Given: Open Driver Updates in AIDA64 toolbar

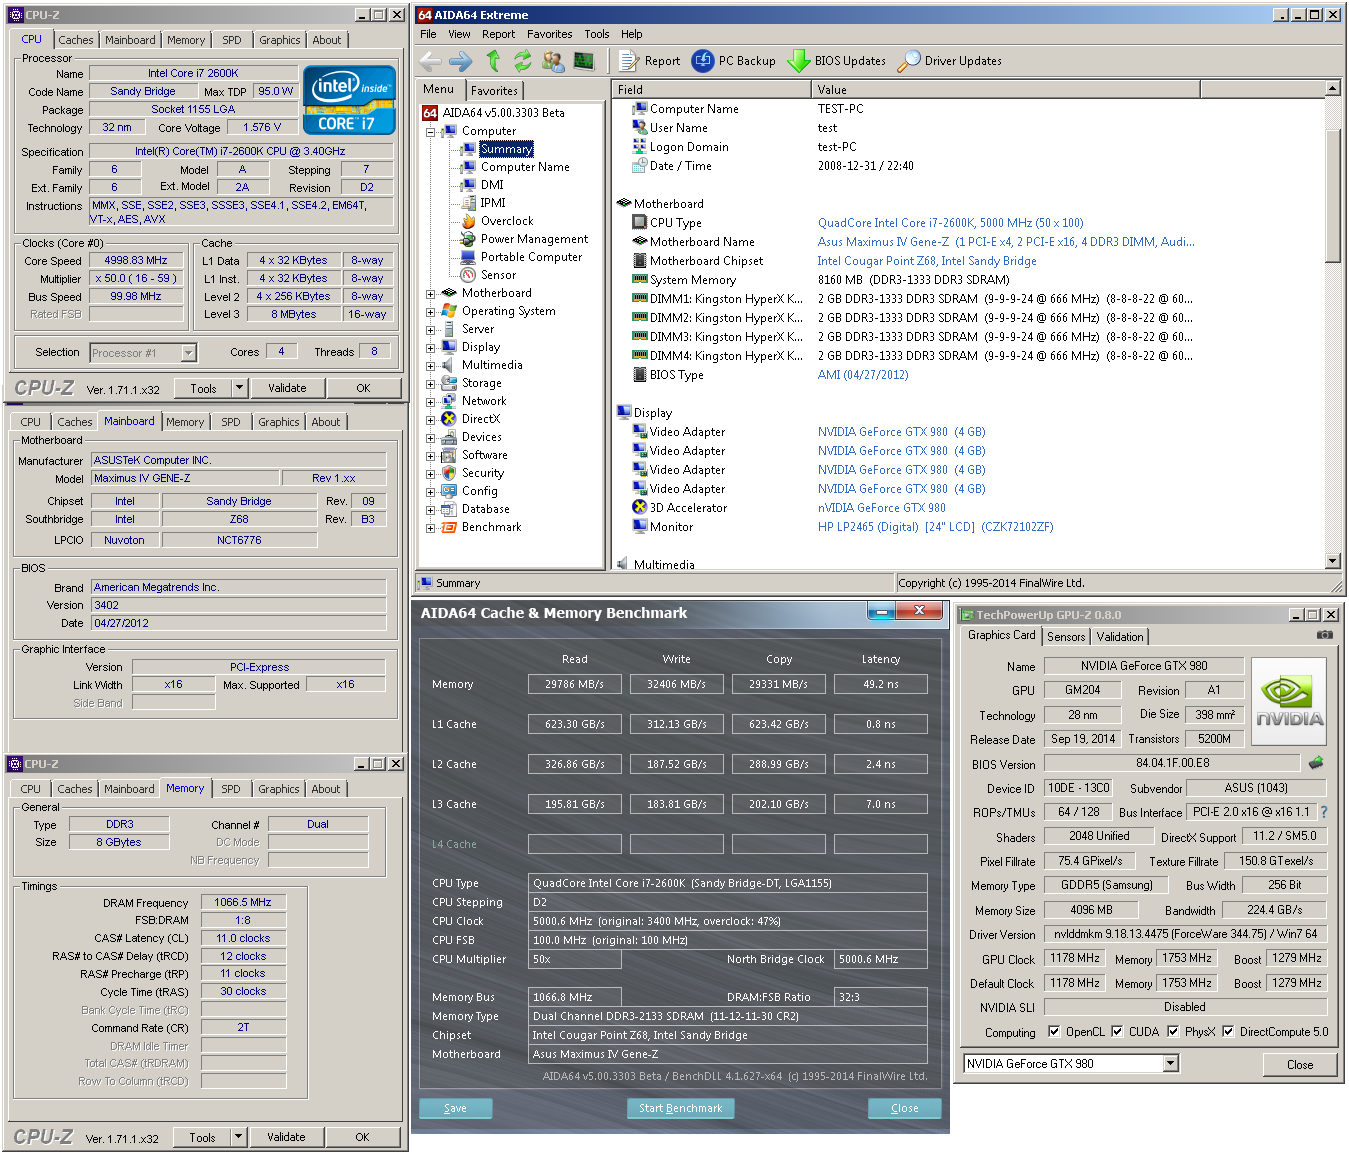Looking at the screenshot, I should (950, 61).
